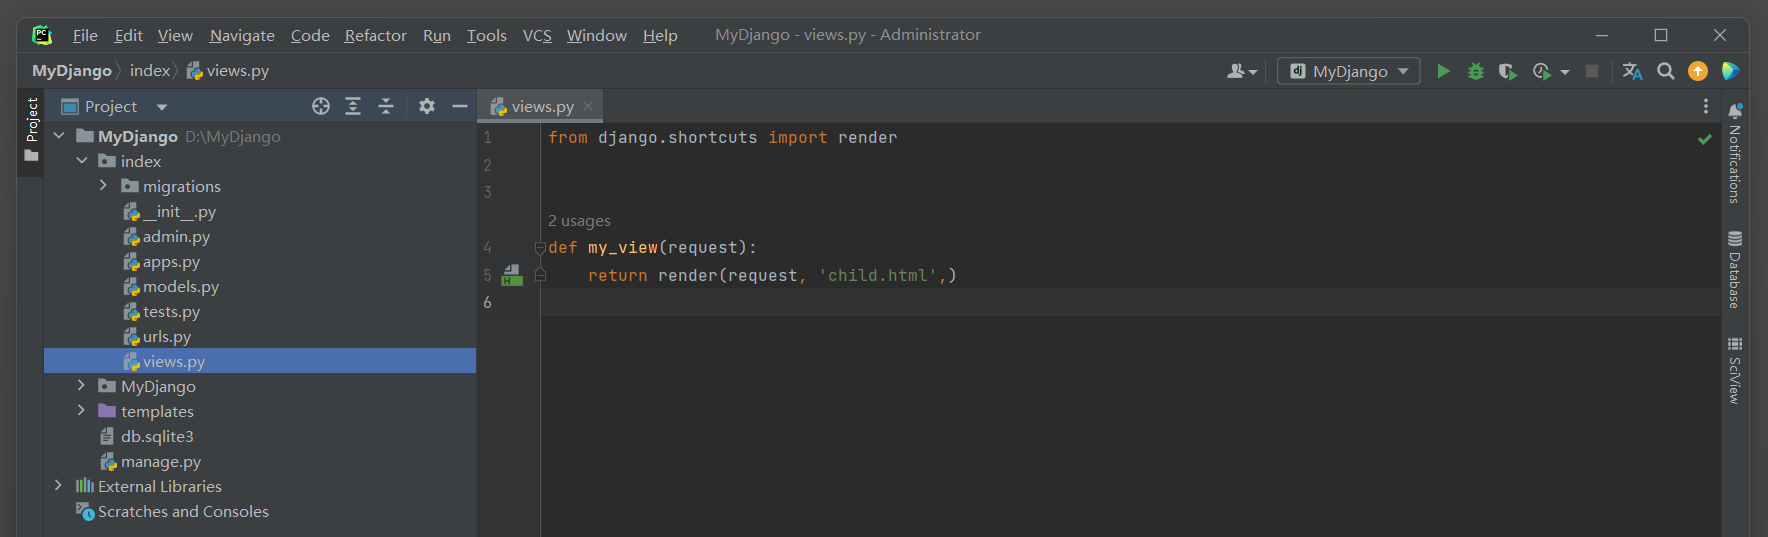The height and width of the screenshot is (537, 1768).
Task: Click MyDjango breadcrumb in navigation bar
Action: (72, 71)
